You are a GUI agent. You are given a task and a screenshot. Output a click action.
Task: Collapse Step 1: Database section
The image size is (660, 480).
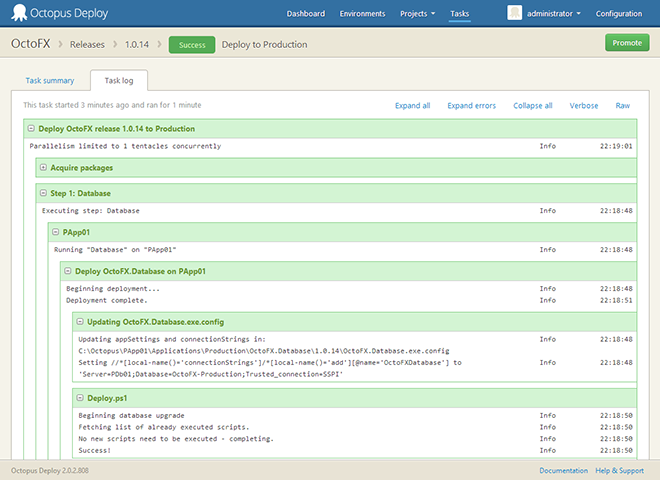point(43,193)
